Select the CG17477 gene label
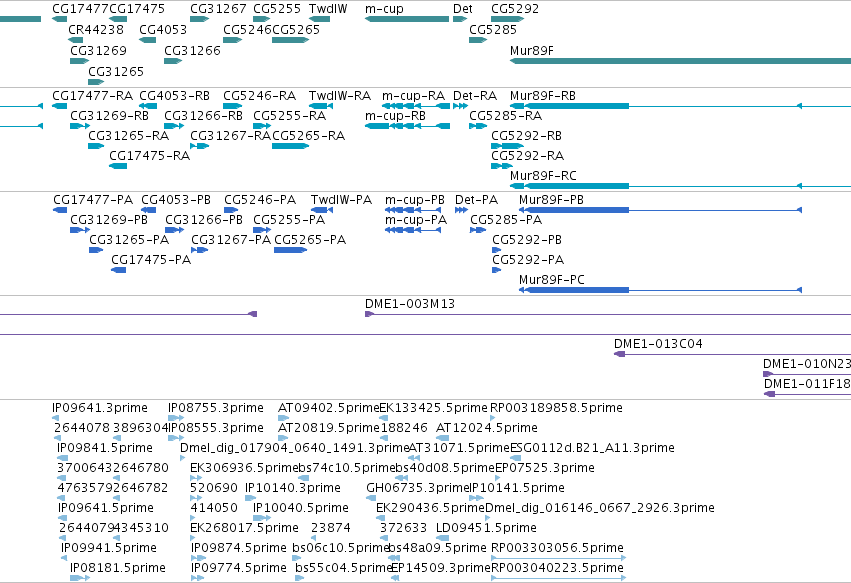 click(80, 9)
